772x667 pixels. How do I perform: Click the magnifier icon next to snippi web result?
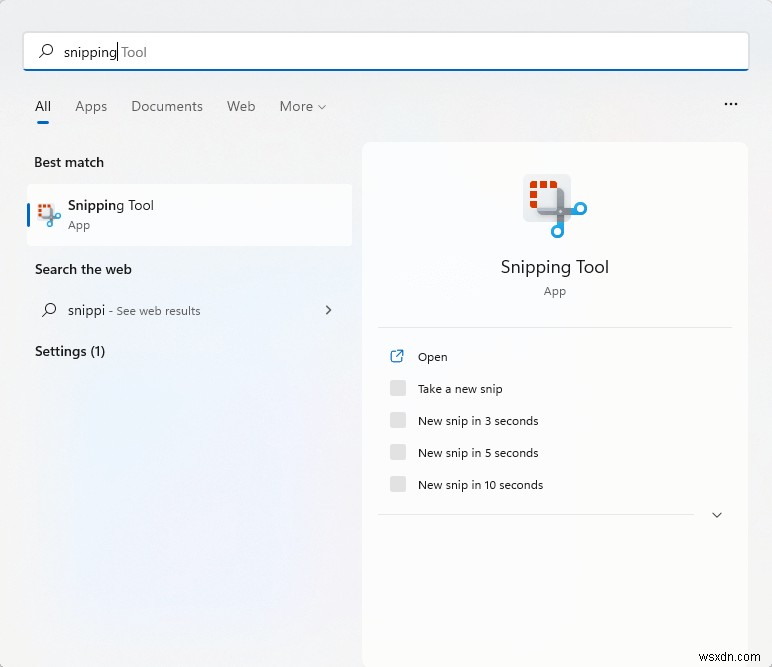pos(49,310)
